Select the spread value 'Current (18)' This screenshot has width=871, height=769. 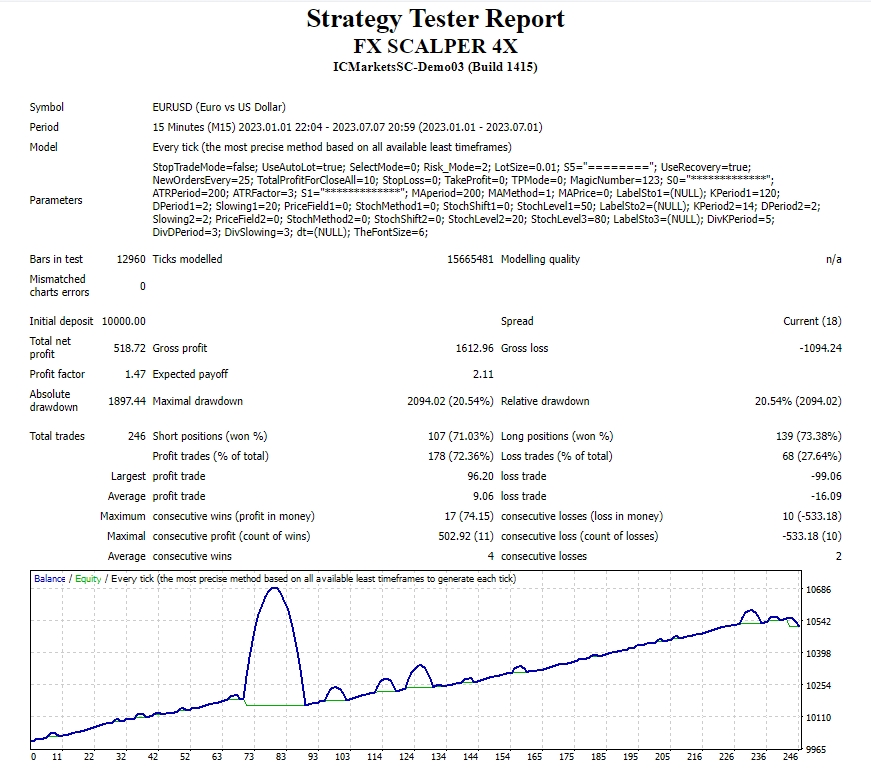click(x=812, y=321)
